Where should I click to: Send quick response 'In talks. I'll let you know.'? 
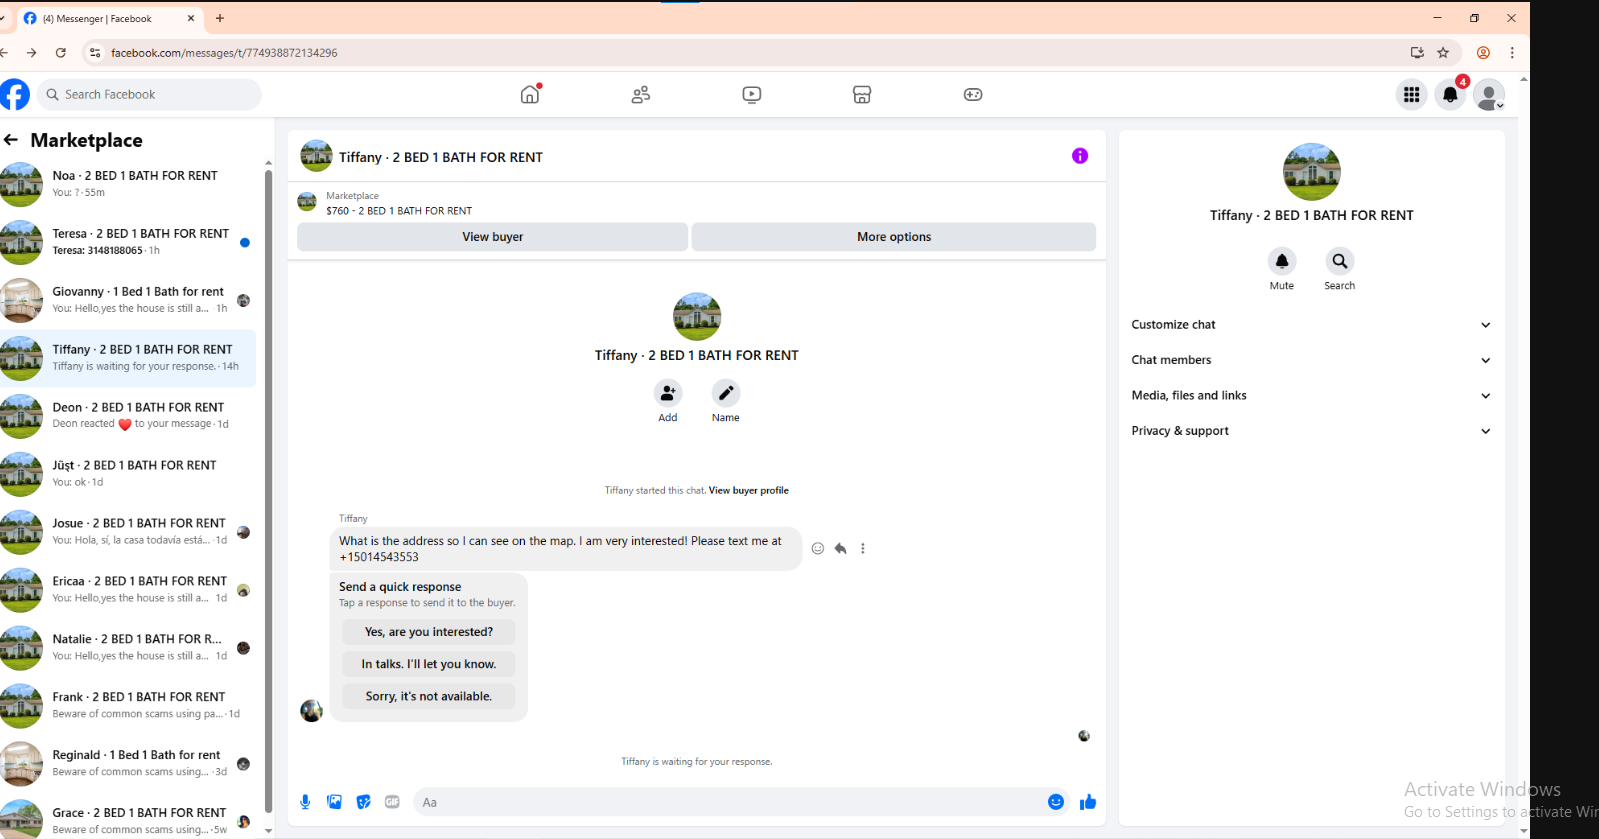click(429, 664)
